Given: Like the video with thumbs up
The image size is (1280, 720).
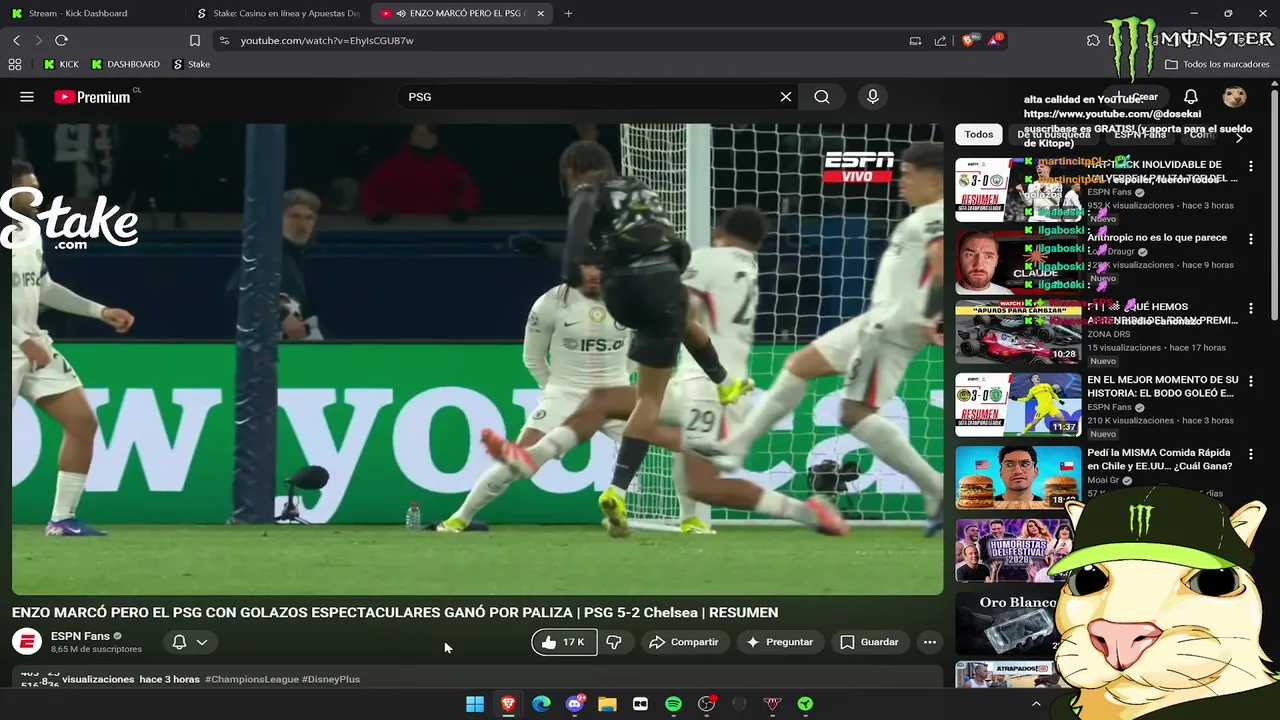Looking at the screenshot, I should (x=564, y=642).
